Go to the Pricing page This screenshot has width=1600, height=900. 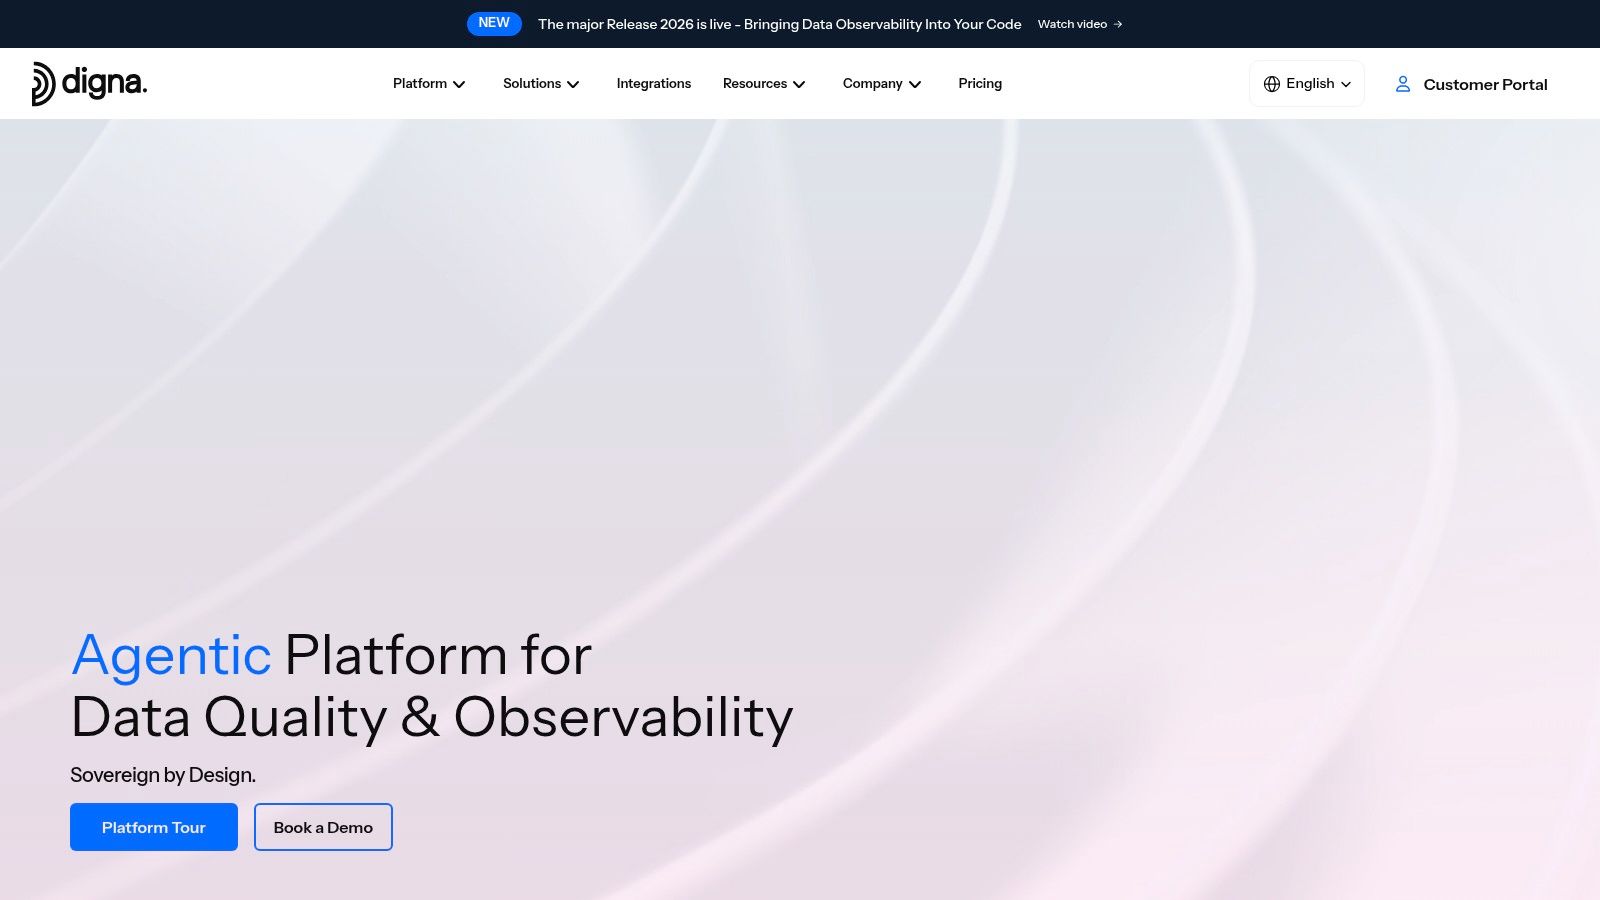[x=980, y=84]
